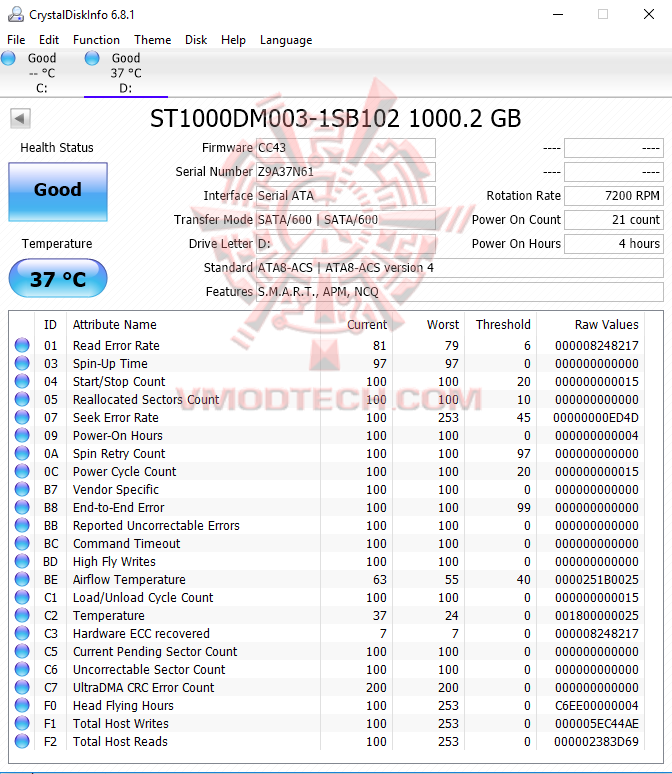
Task: Click the status orb for Total Host Writes
Action: click(22, 724)
